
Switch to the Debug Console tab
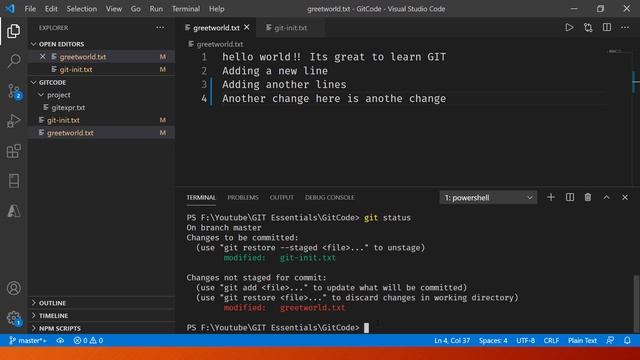(329, 198)
